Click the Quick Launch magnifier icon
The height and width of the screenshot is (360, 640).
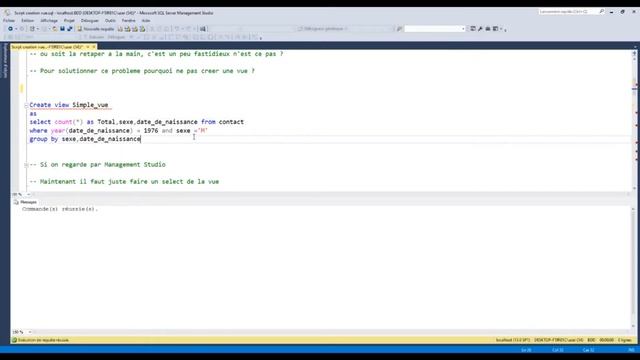pyautogui.click(x=602, y=12)
